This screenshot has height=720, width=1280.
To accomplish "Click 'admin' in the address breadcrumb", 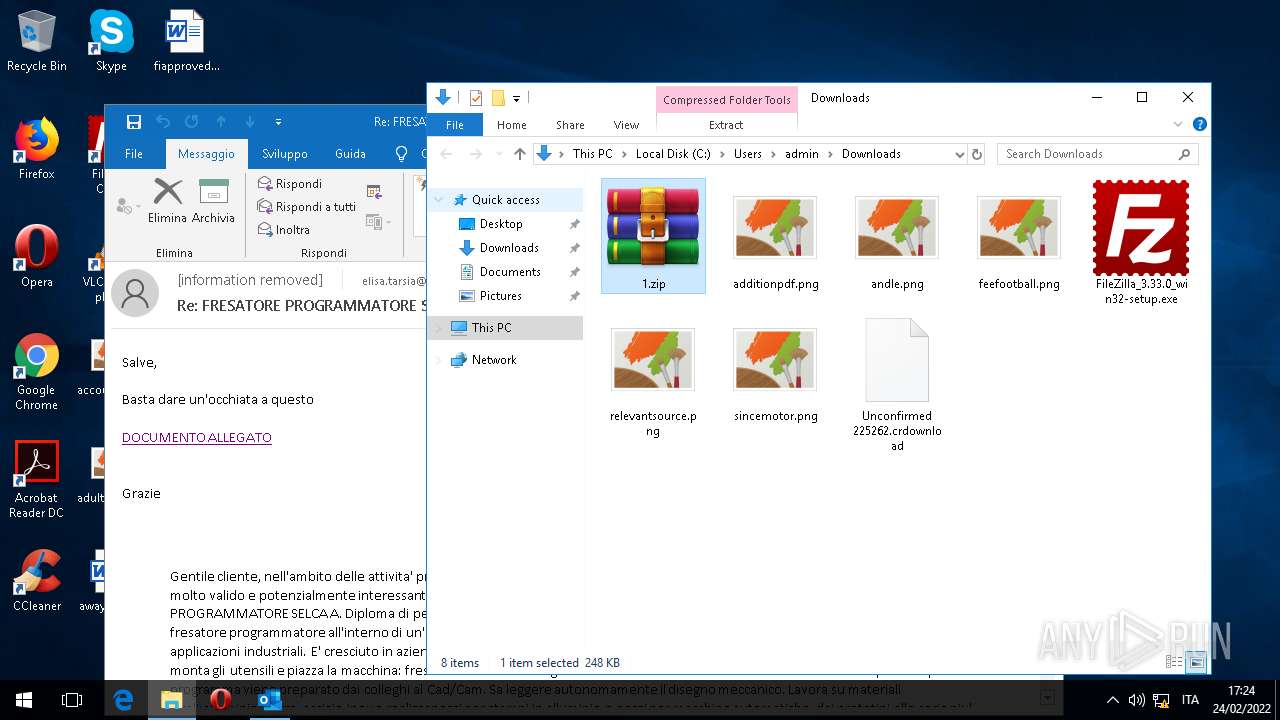I will click(802, 154).
